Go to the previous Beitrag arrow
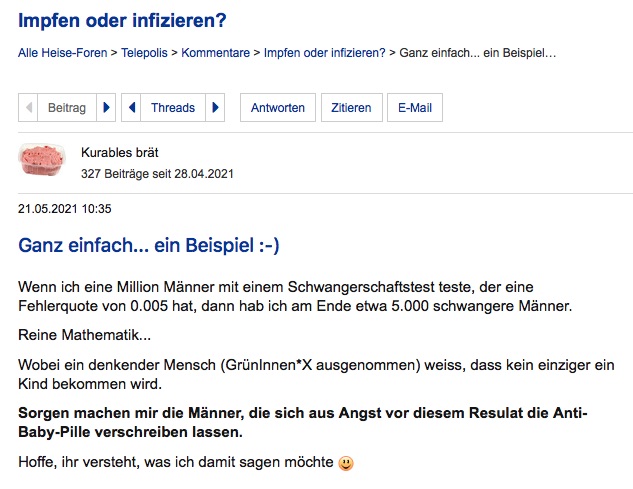633x489 pixels. click(29, 108)
